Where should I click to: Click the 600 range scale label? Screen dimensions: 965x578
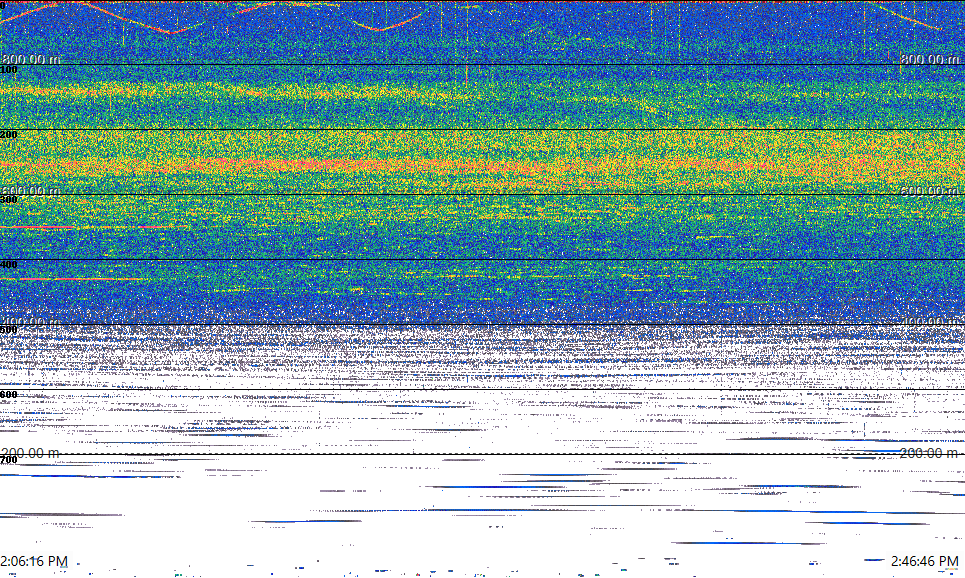[9, 395]
